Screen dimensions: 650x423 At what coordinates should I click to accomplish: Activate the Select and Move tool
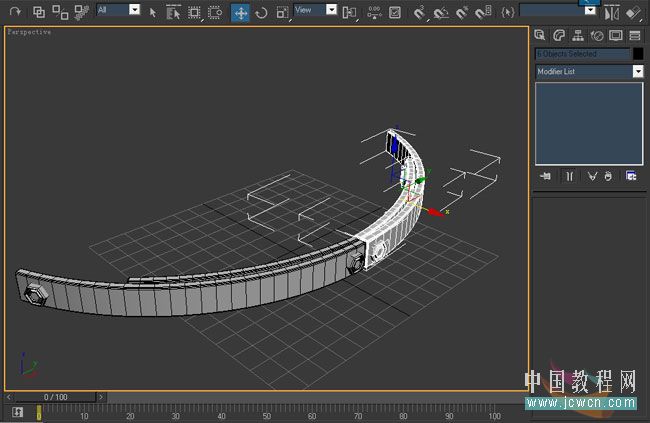[240, 13]
